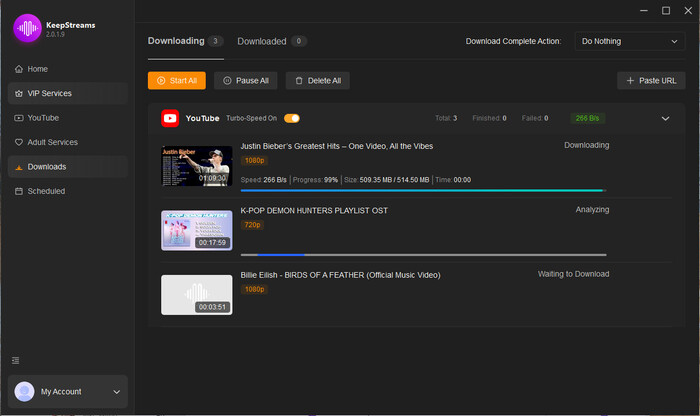Toggle the Turbo-Speed switch off
Screen dimensions: 700x416
(292, 118)
